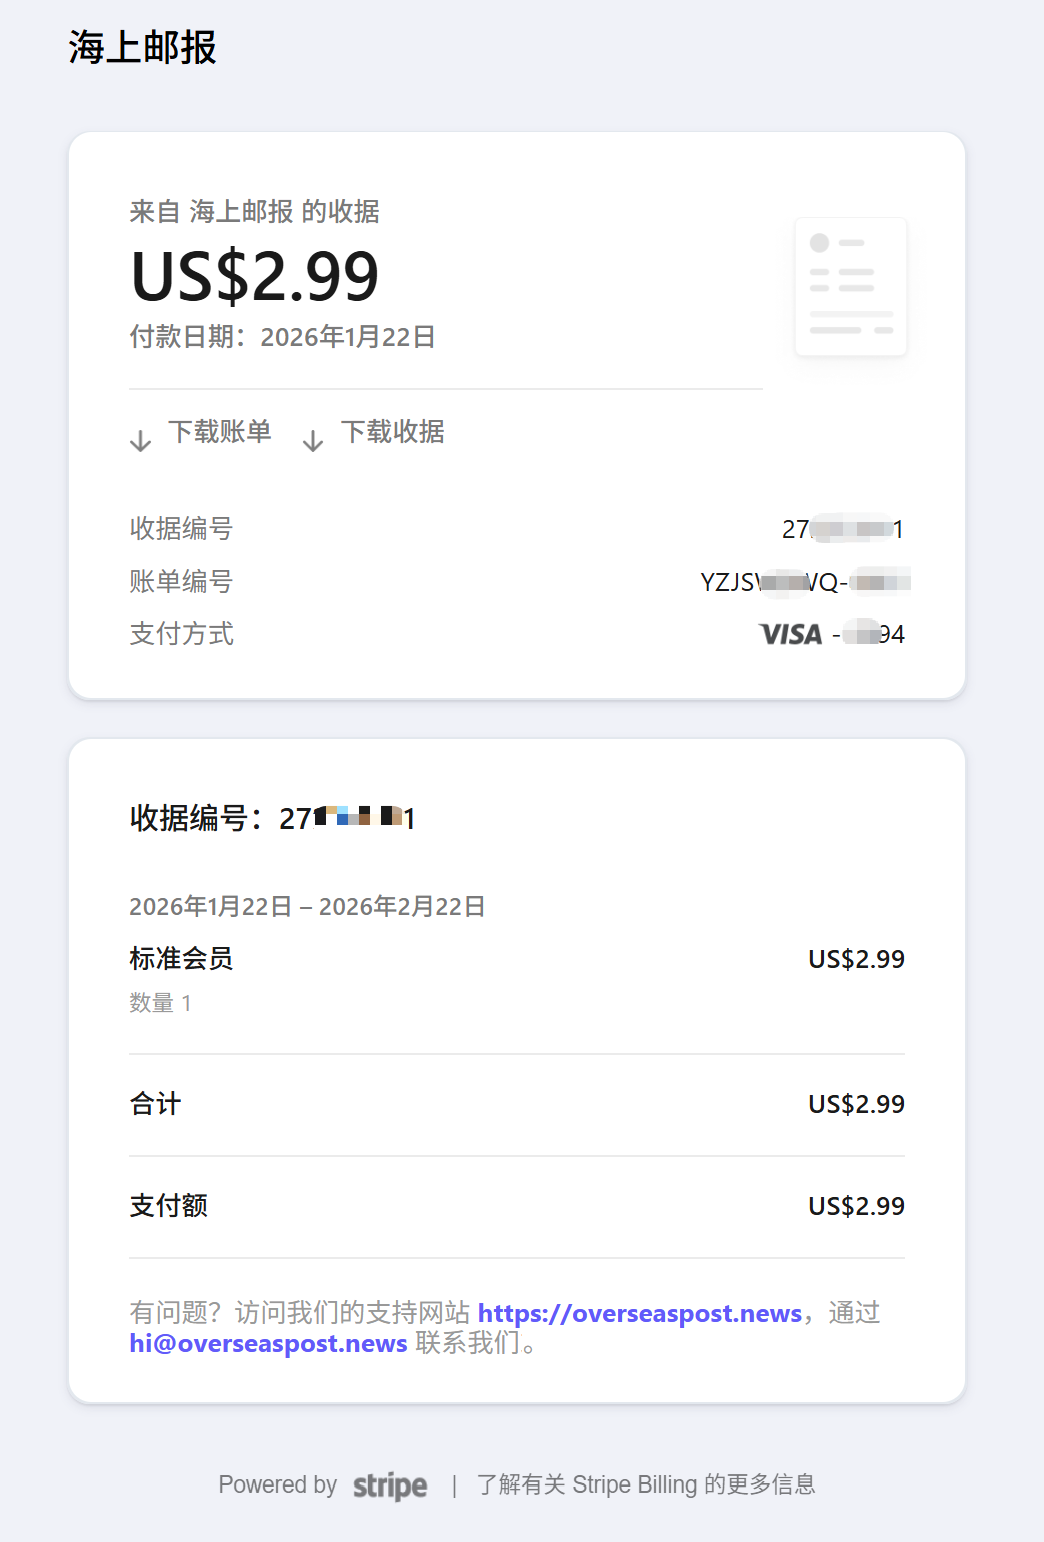Viewport: 1044px width, 1542px height.
Task: Open the overseaspost.news support website link
Action: coord(640,1313)
